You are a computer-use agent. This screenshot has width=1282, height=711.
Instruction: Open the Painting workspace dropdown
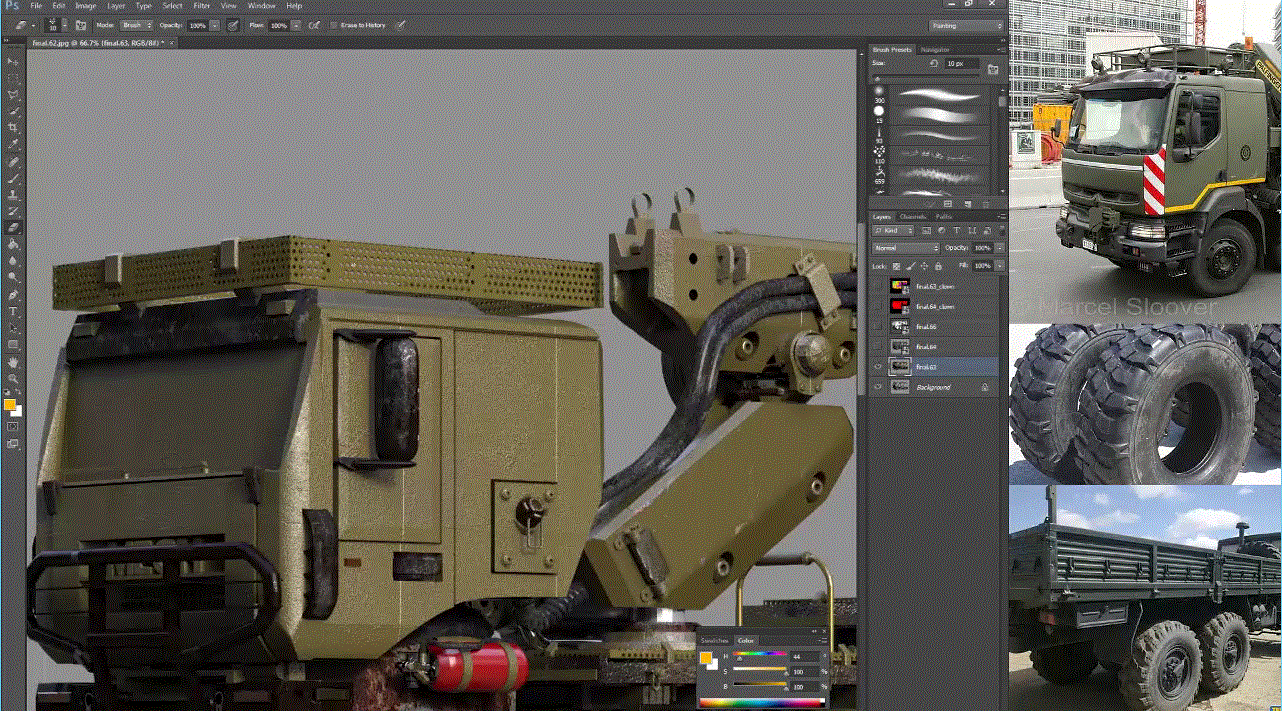coord(965,25)
